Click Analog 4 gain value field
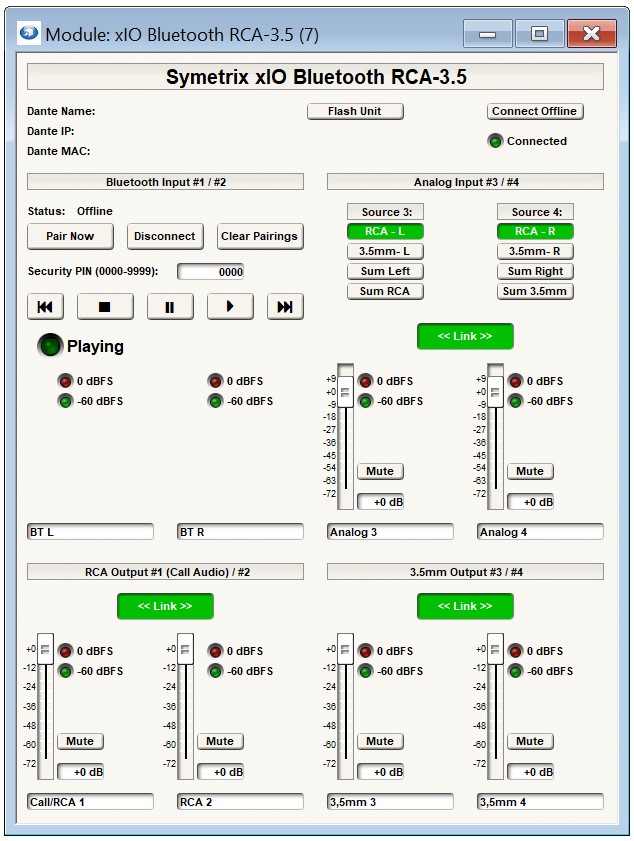The image size is (634, 841). click(x=530, y=502)
